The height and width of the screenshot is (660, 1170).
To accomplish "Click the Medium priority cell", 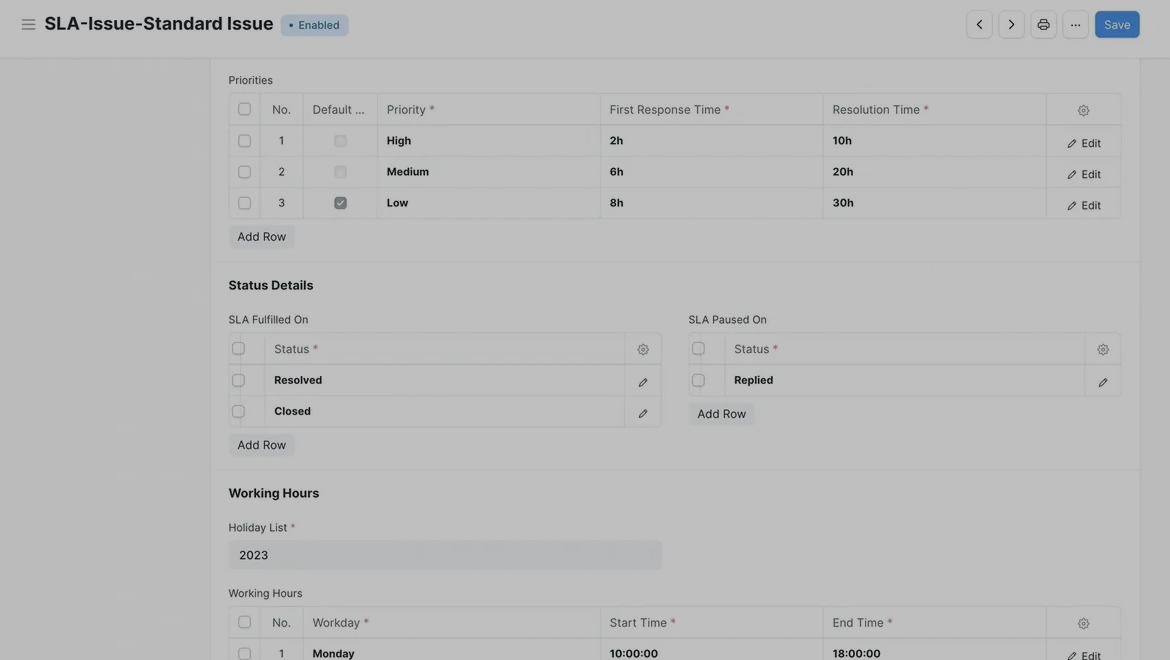I will 488,172.
